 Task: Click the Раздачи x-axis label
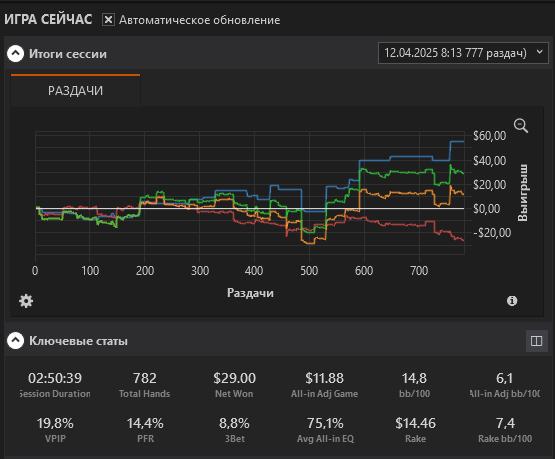coord(250,293)
